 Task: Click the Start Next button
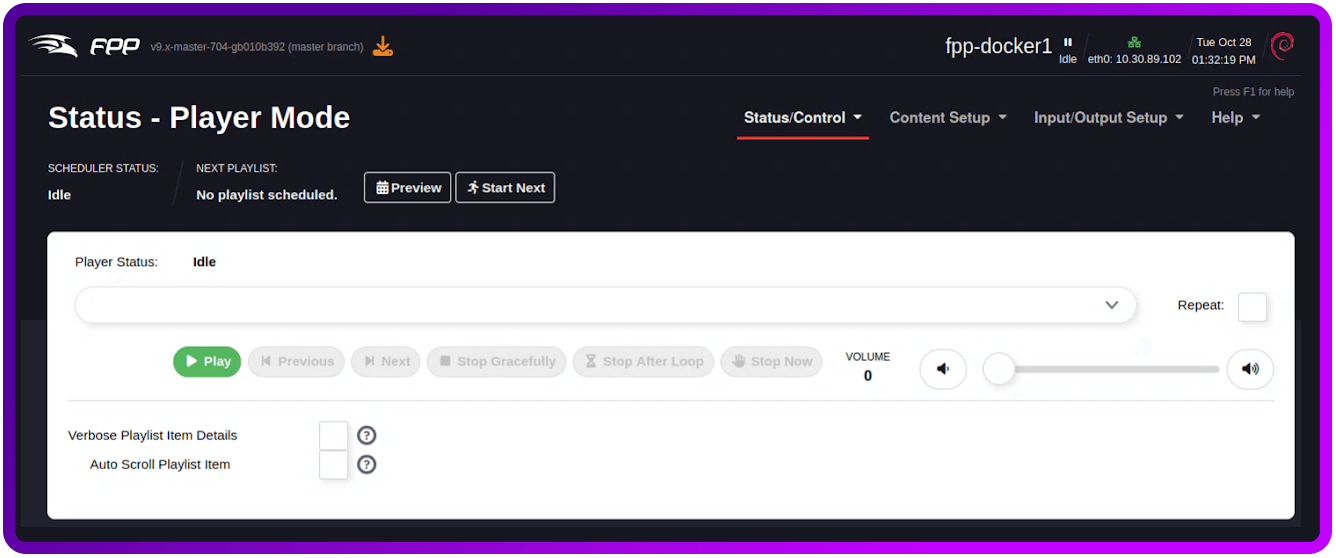tap(505, 188)
